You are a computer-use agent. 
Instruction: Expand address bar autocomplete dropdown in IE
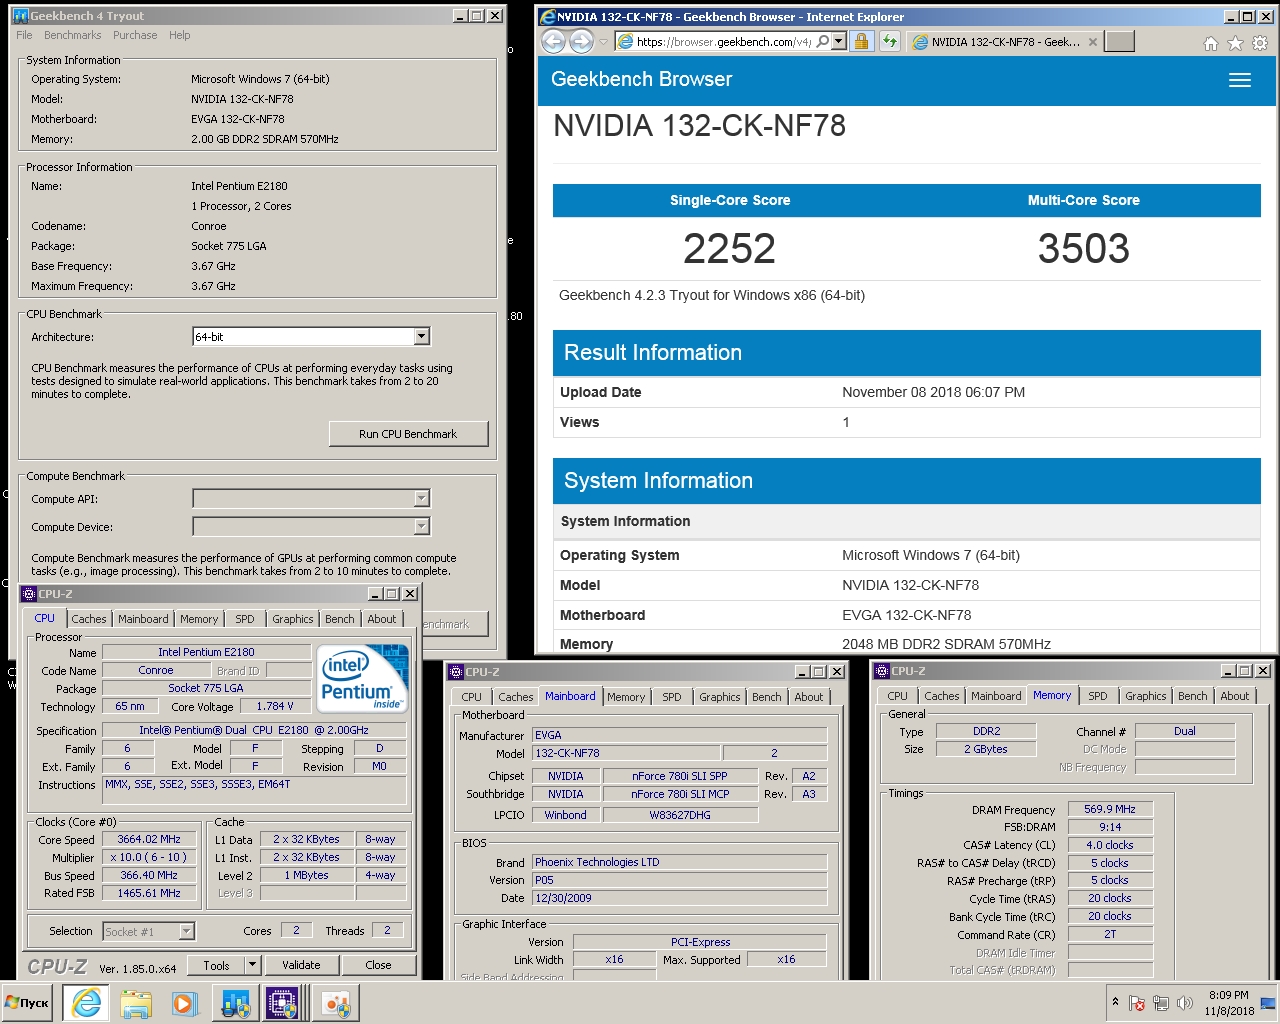[838, 42]
